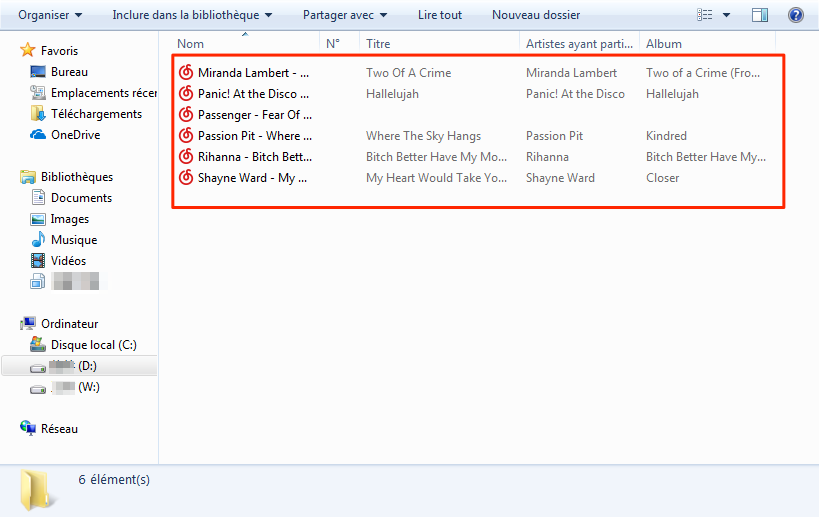Open the view options dropdown arrow
The width and height of the screenshot is (819, 517).
point(726,15)
